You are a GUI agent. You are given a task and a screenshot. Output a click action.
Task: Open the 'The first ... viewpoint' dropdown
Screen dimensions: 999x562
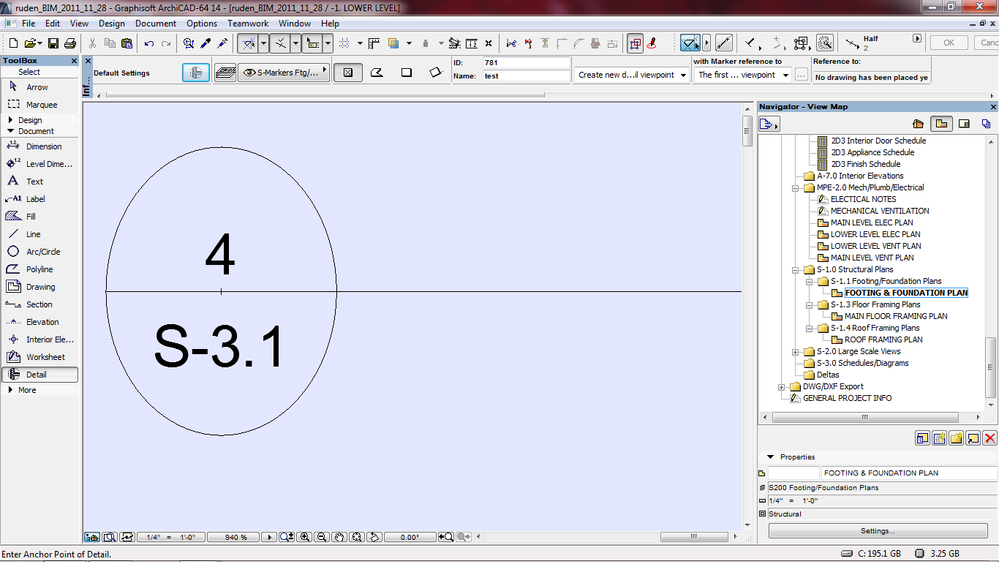[742, 75]
